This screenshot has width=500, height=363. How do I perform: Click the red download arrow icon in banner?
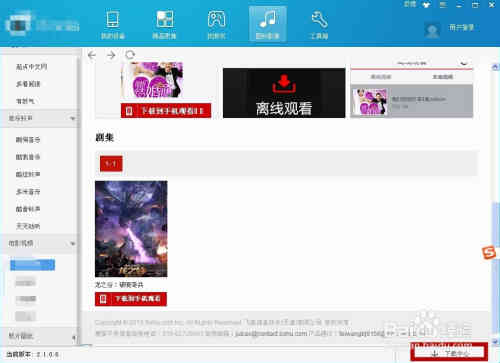tap(284, 84)
